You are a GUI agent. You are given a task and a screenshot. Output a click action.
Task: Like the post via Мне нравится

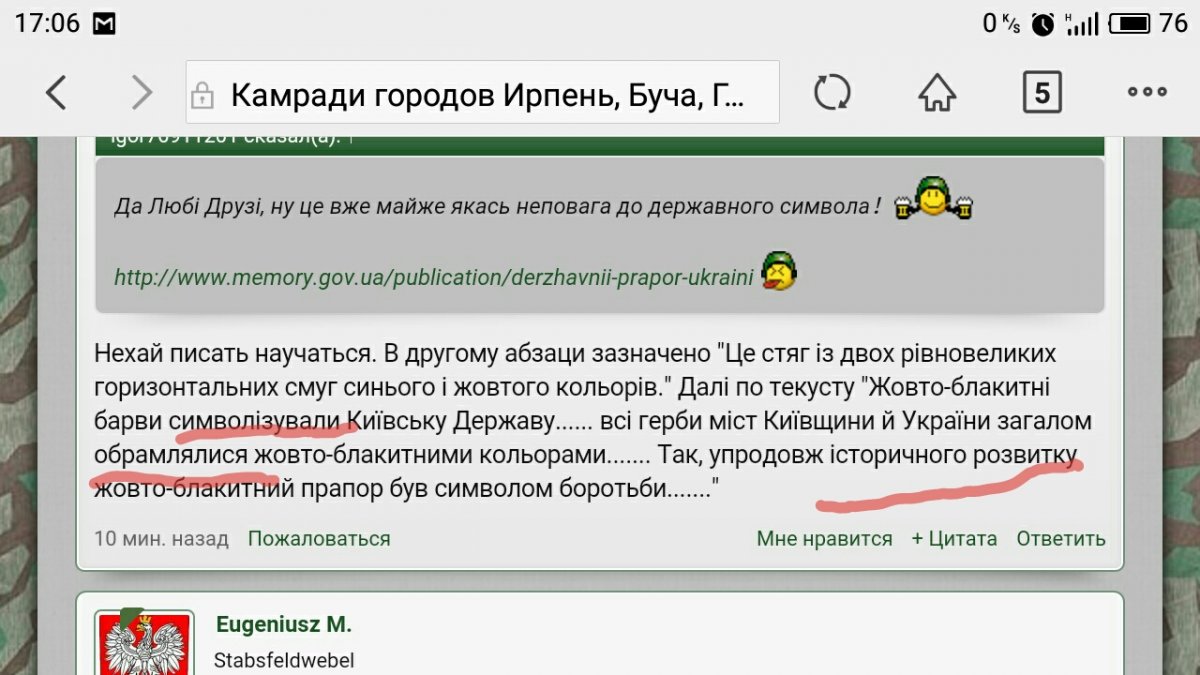pyautogui.click(x=824, y=538)
